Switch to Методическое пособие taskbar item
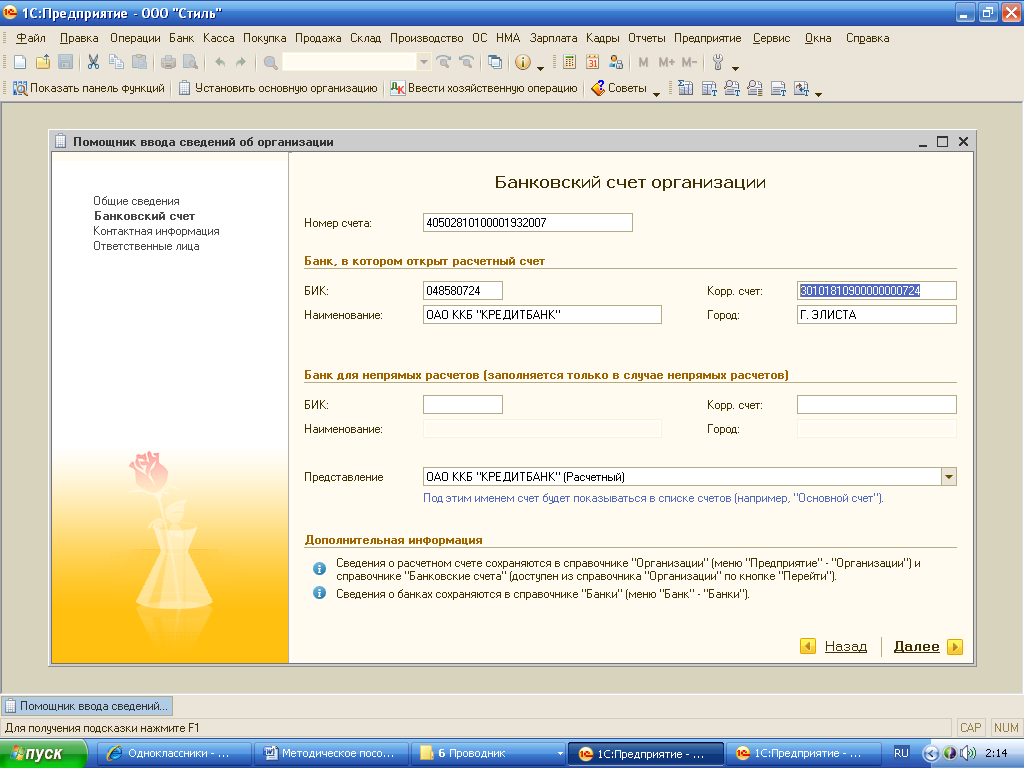The image size is (1024, 768). (331, 754)
